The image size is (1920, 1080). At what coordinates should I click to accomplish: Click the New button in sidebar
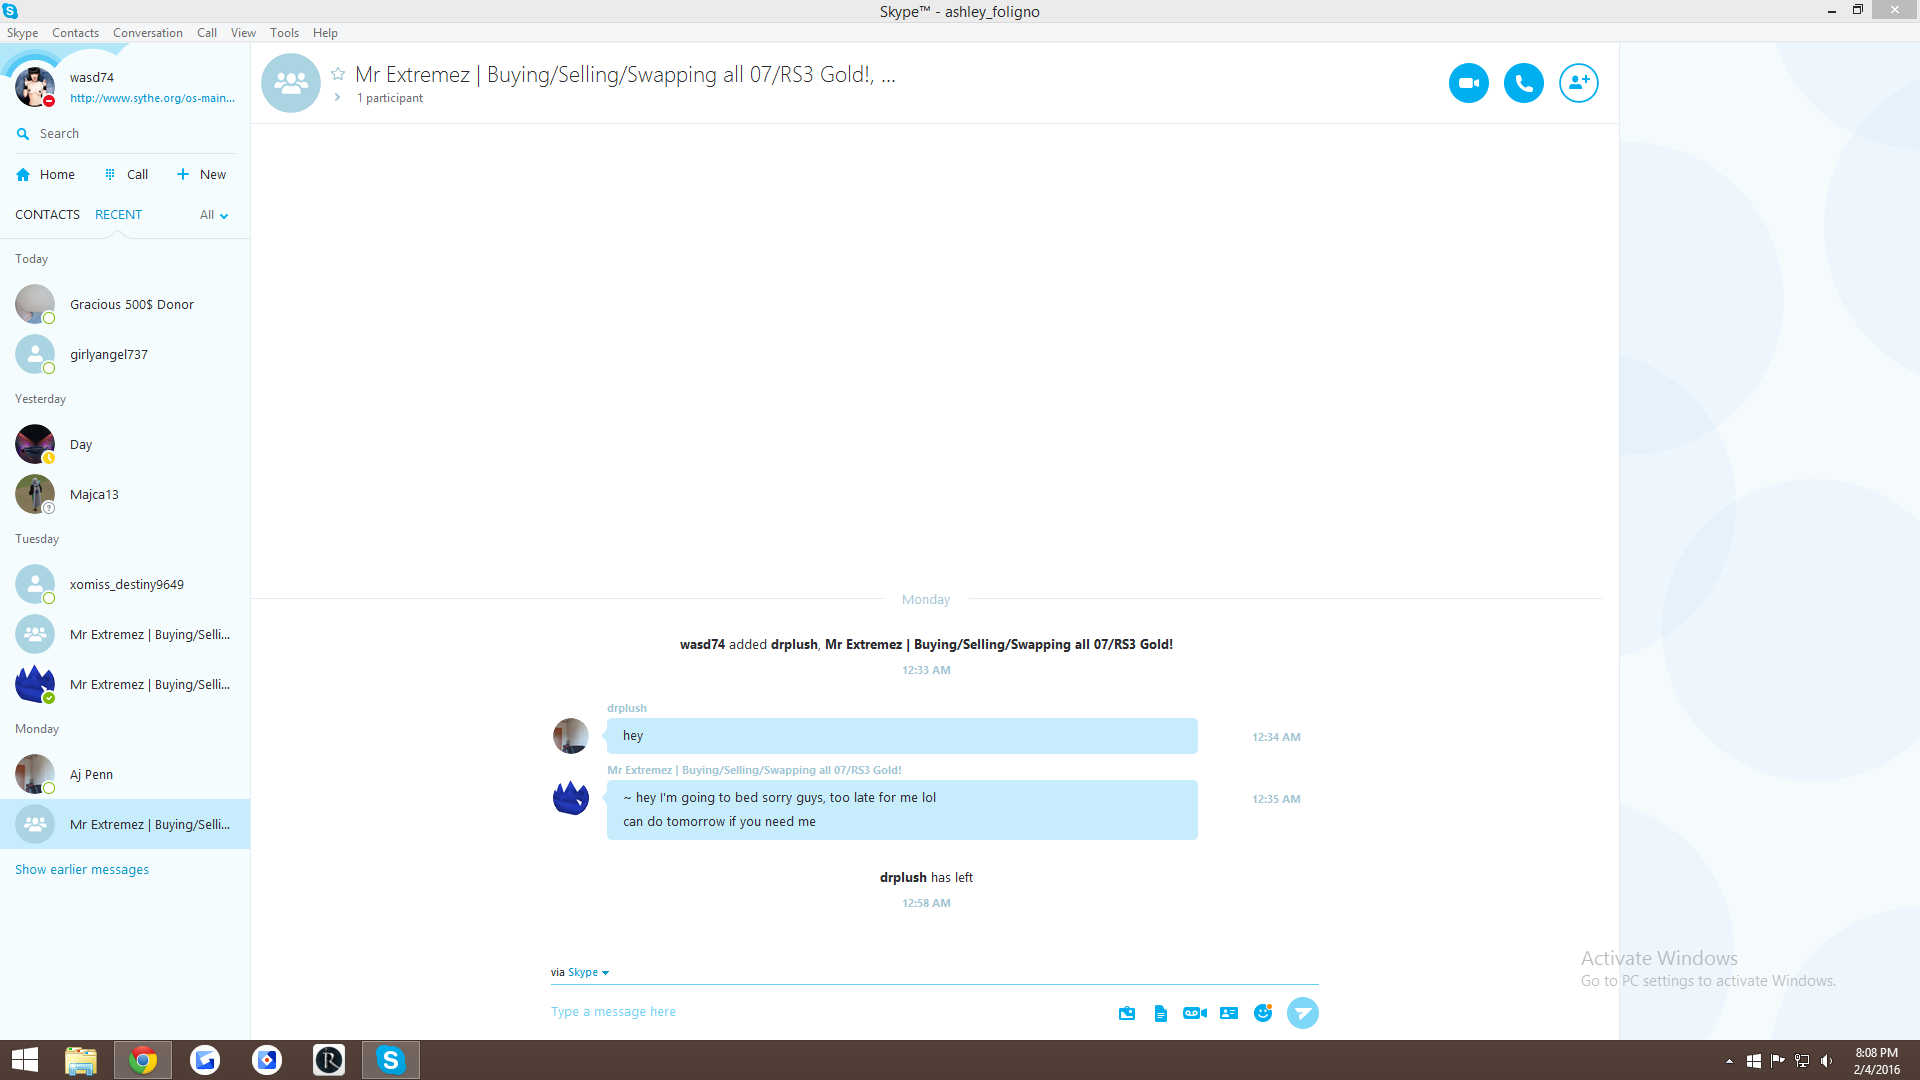point(202,175)
